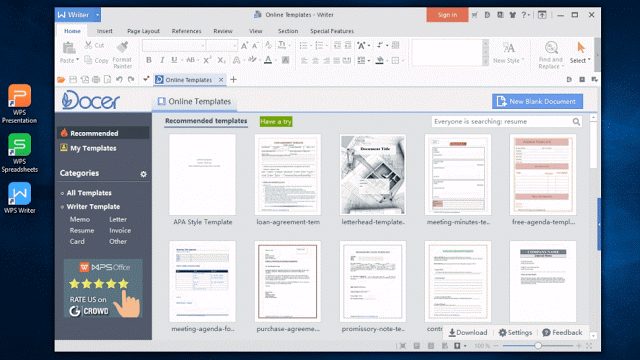Toggle Italic formatting

[162, 60]
